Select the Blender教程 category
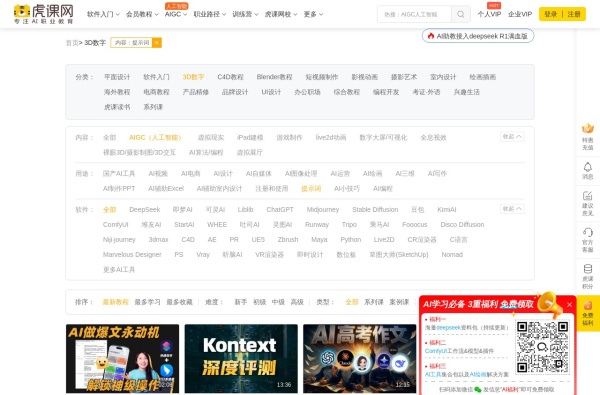600x395 pixels. click(x=274, y=77)
